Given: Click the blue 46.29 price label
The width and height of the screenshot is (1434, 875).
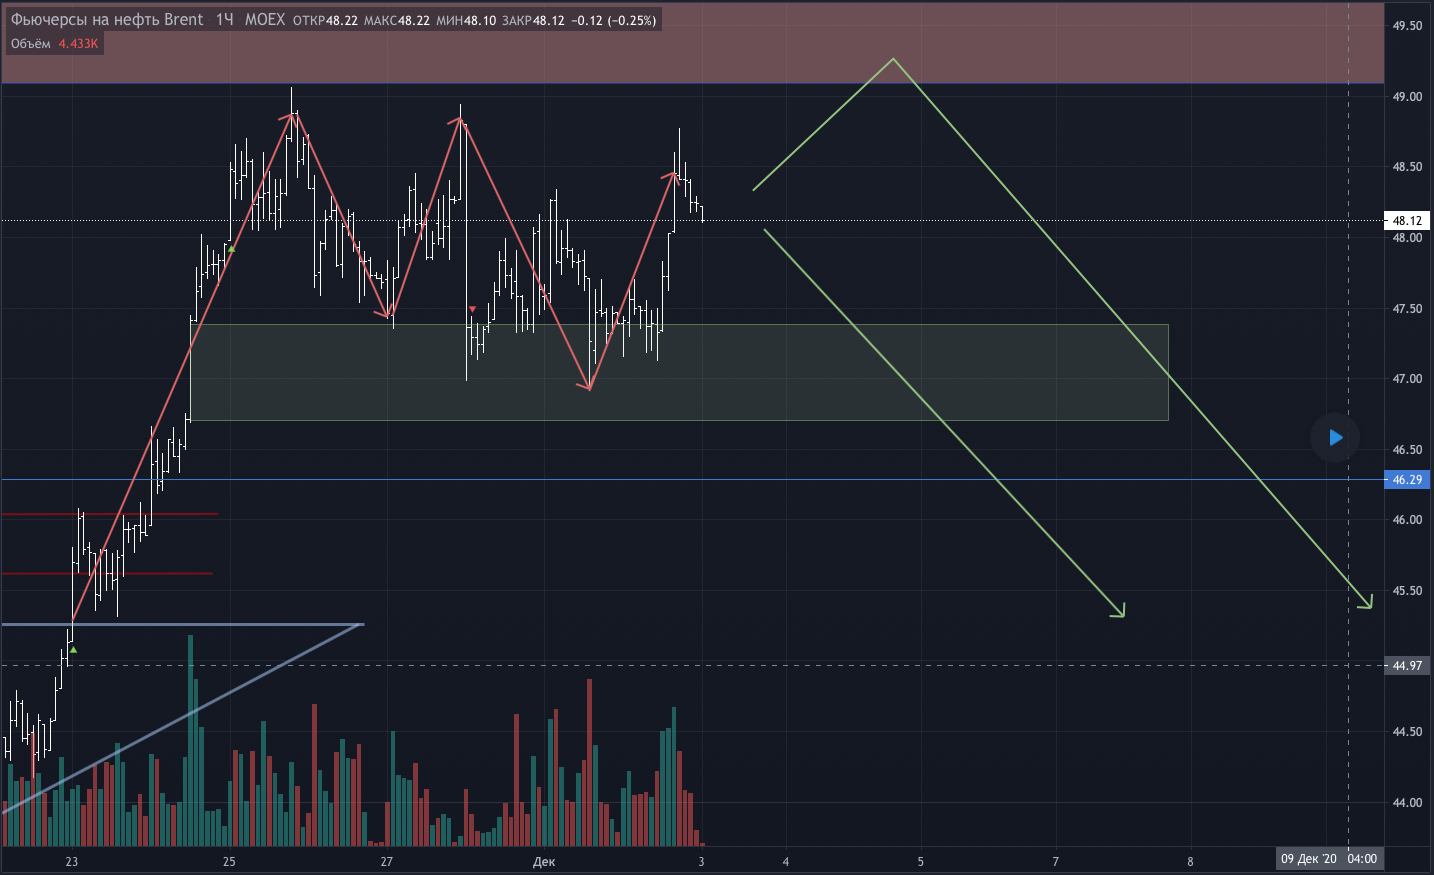Looking at the screenshot, I should (1407, 480).
